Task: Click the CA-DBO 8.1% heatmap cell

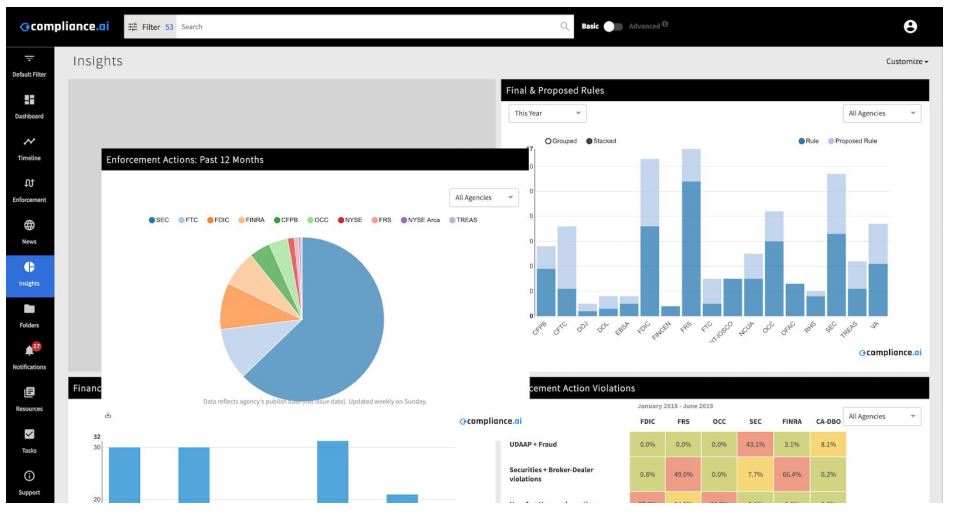Action: point(828,444)
